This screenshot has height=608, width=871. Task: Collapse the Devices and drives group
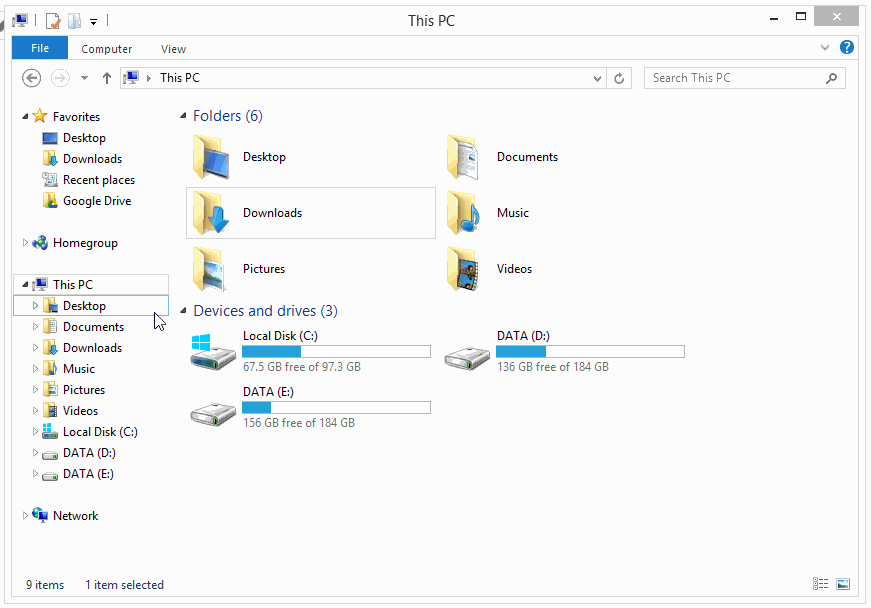click(x=183, y=311)
